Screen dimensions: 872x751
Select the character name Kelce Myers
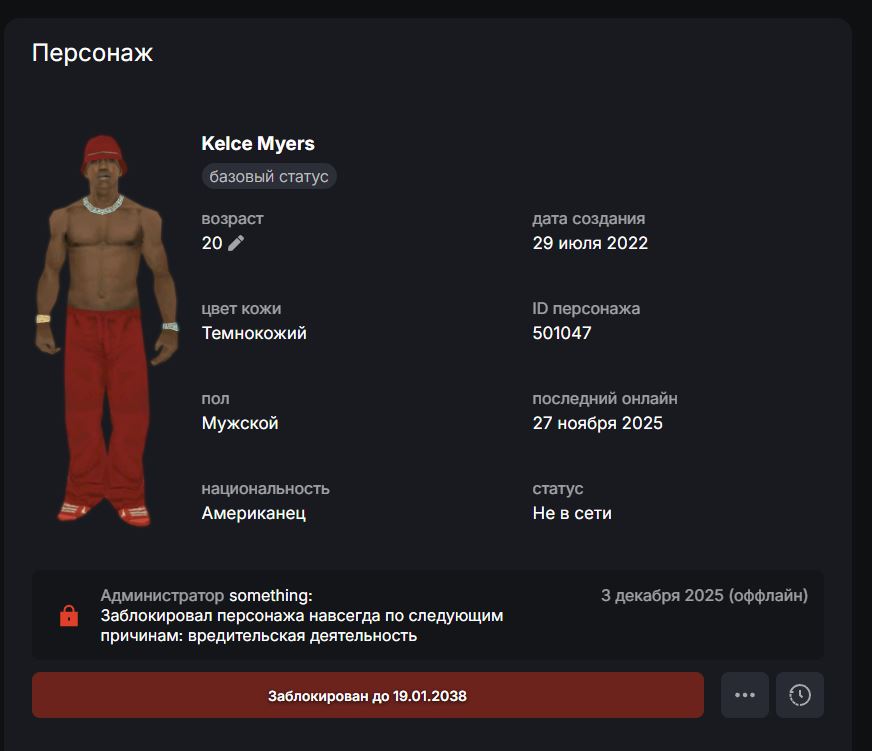[x=258, y=144]
